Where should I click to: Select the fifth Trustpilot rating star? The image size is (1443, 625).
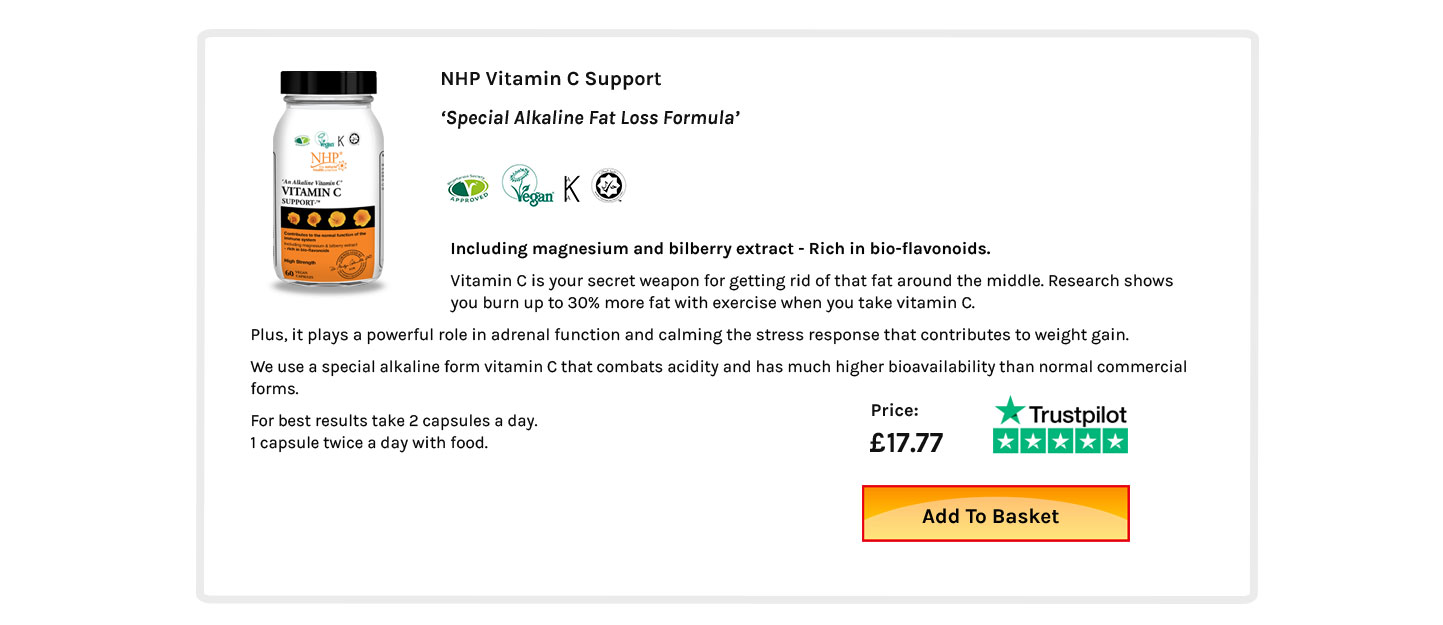click(1115, 441)
